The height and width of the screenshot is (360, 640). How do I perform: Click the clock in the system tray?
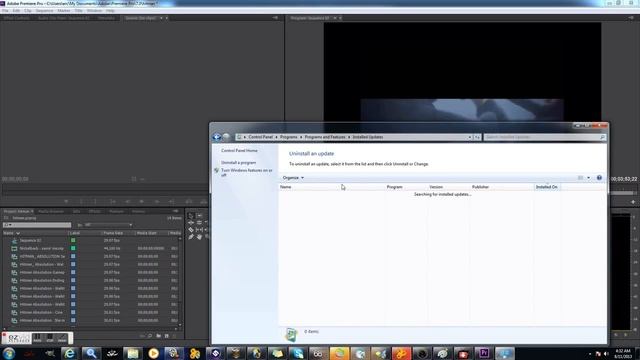pyautogui.click(x=623, y=353)
